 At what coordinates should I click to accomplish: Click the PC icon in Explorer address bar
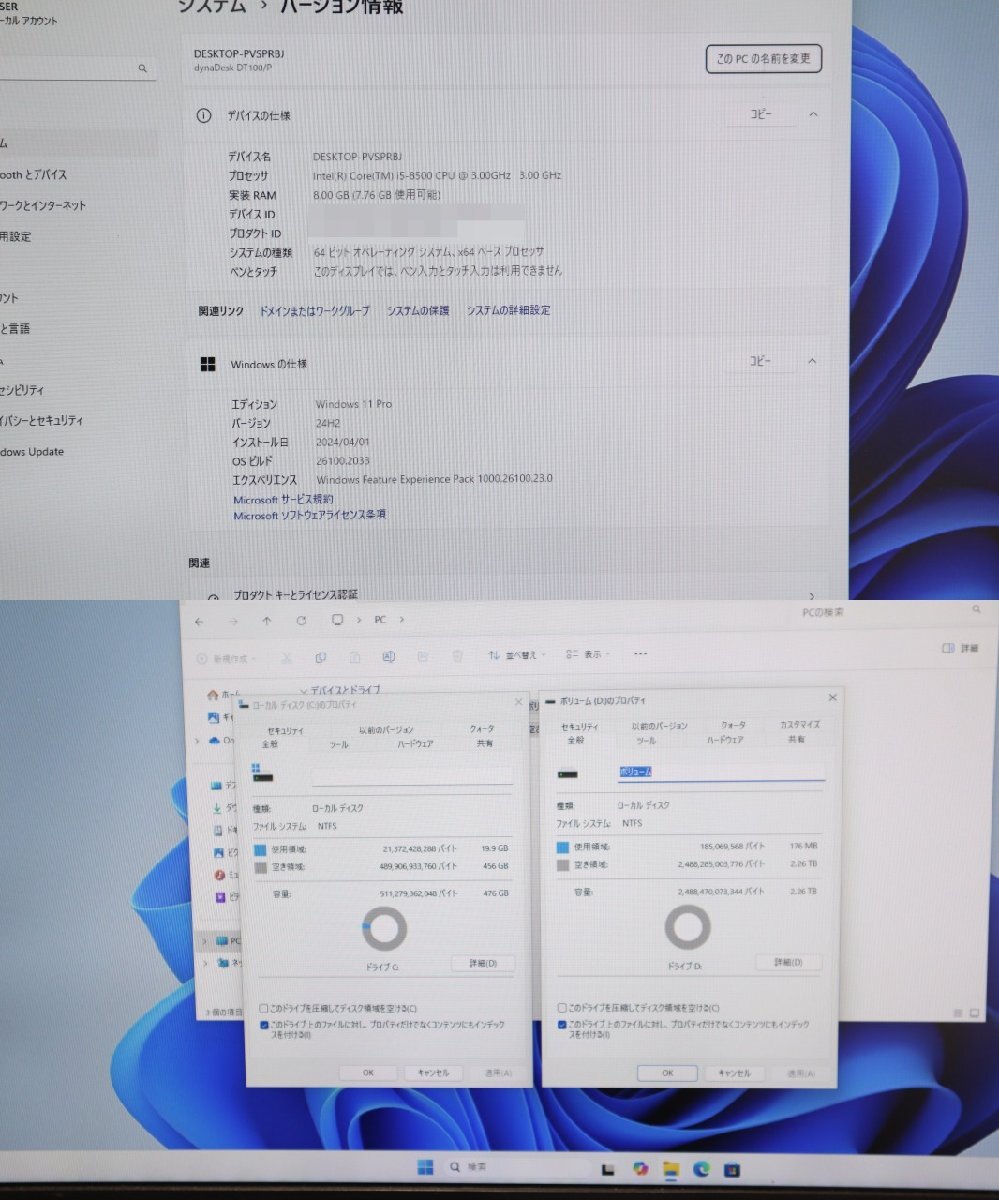[x=338, y=620]
